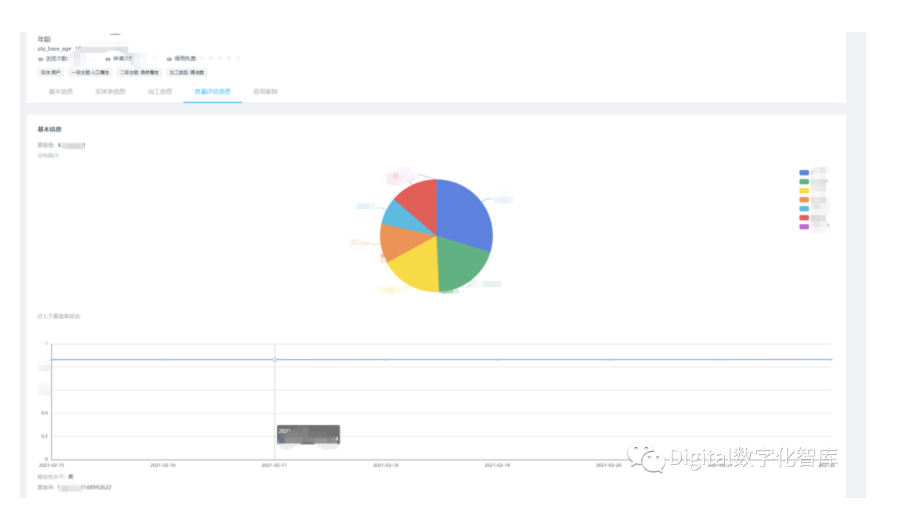909x523 pixels.
Task: Click the eye icon beside 申请次数
Action: click(x=108, y=59)
